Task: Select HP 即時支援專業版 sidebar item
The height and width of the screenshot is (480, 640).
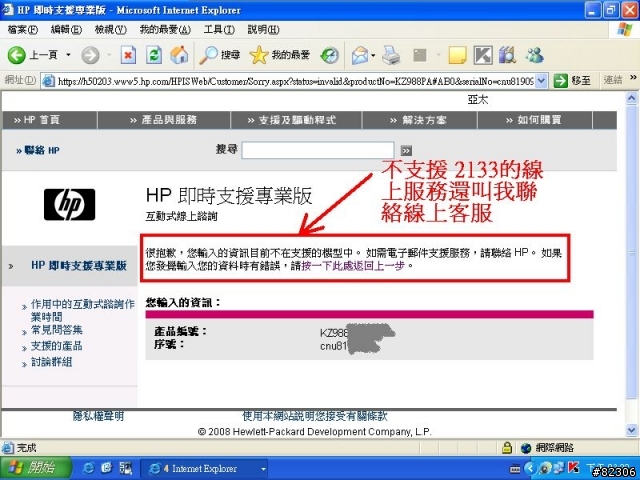Action: [79, 266]
